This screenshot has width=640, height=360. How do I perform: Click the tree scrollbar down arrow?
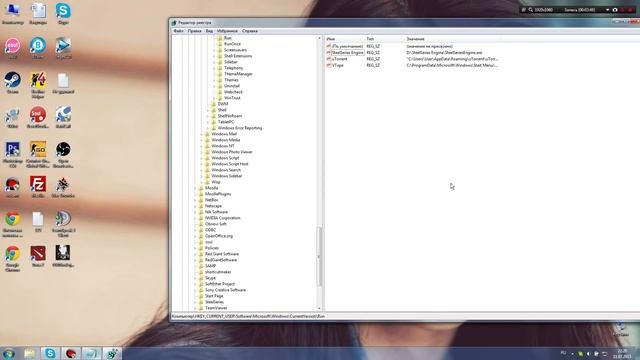[319, 309]
